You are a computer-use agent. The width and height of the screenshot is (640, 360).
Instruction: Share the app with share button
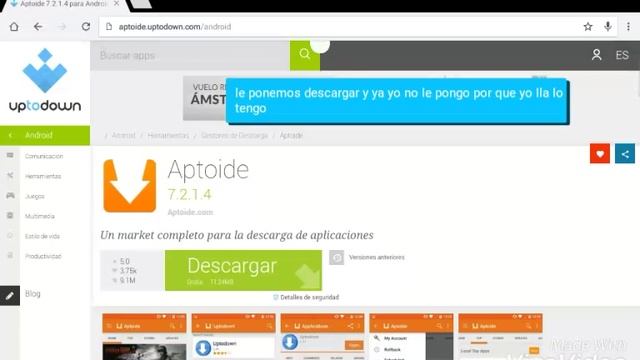click(x=625, y=154)
